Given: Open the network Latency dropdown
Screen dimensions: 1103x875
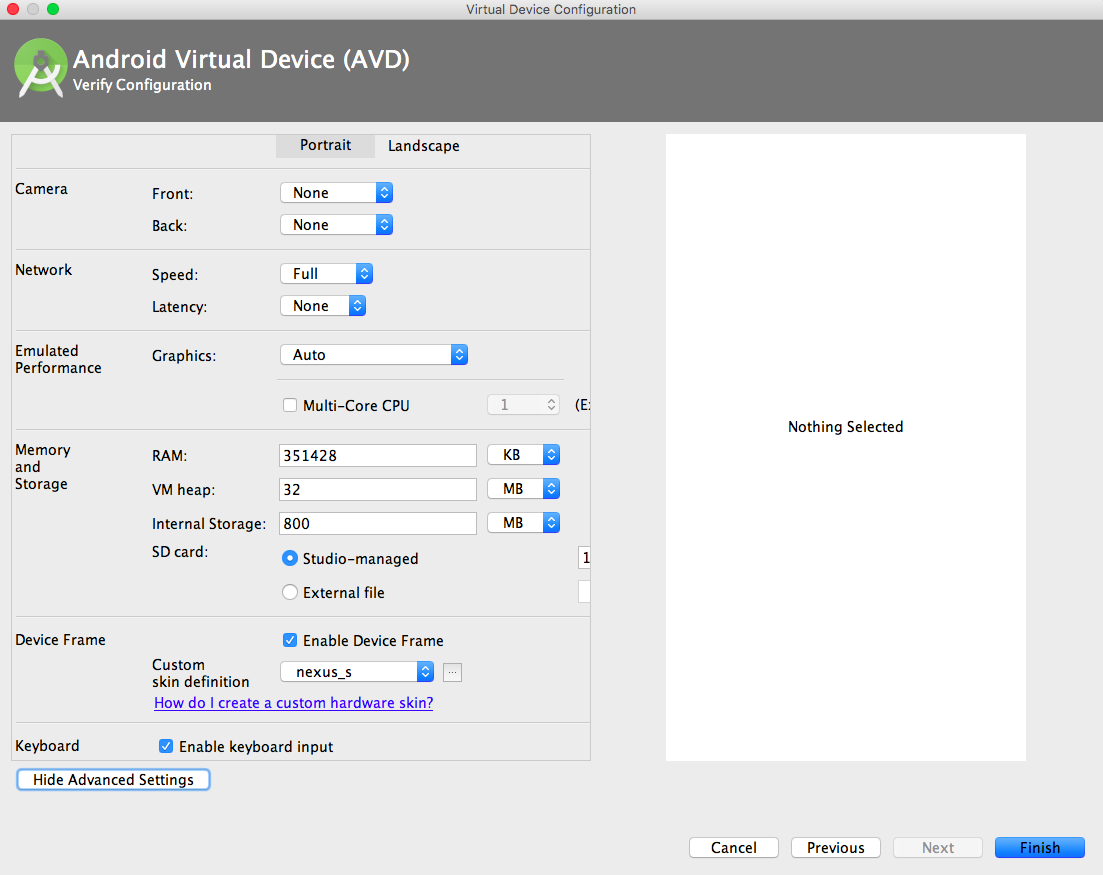Looking at the screenshot, I should click(x=322, y=305).
